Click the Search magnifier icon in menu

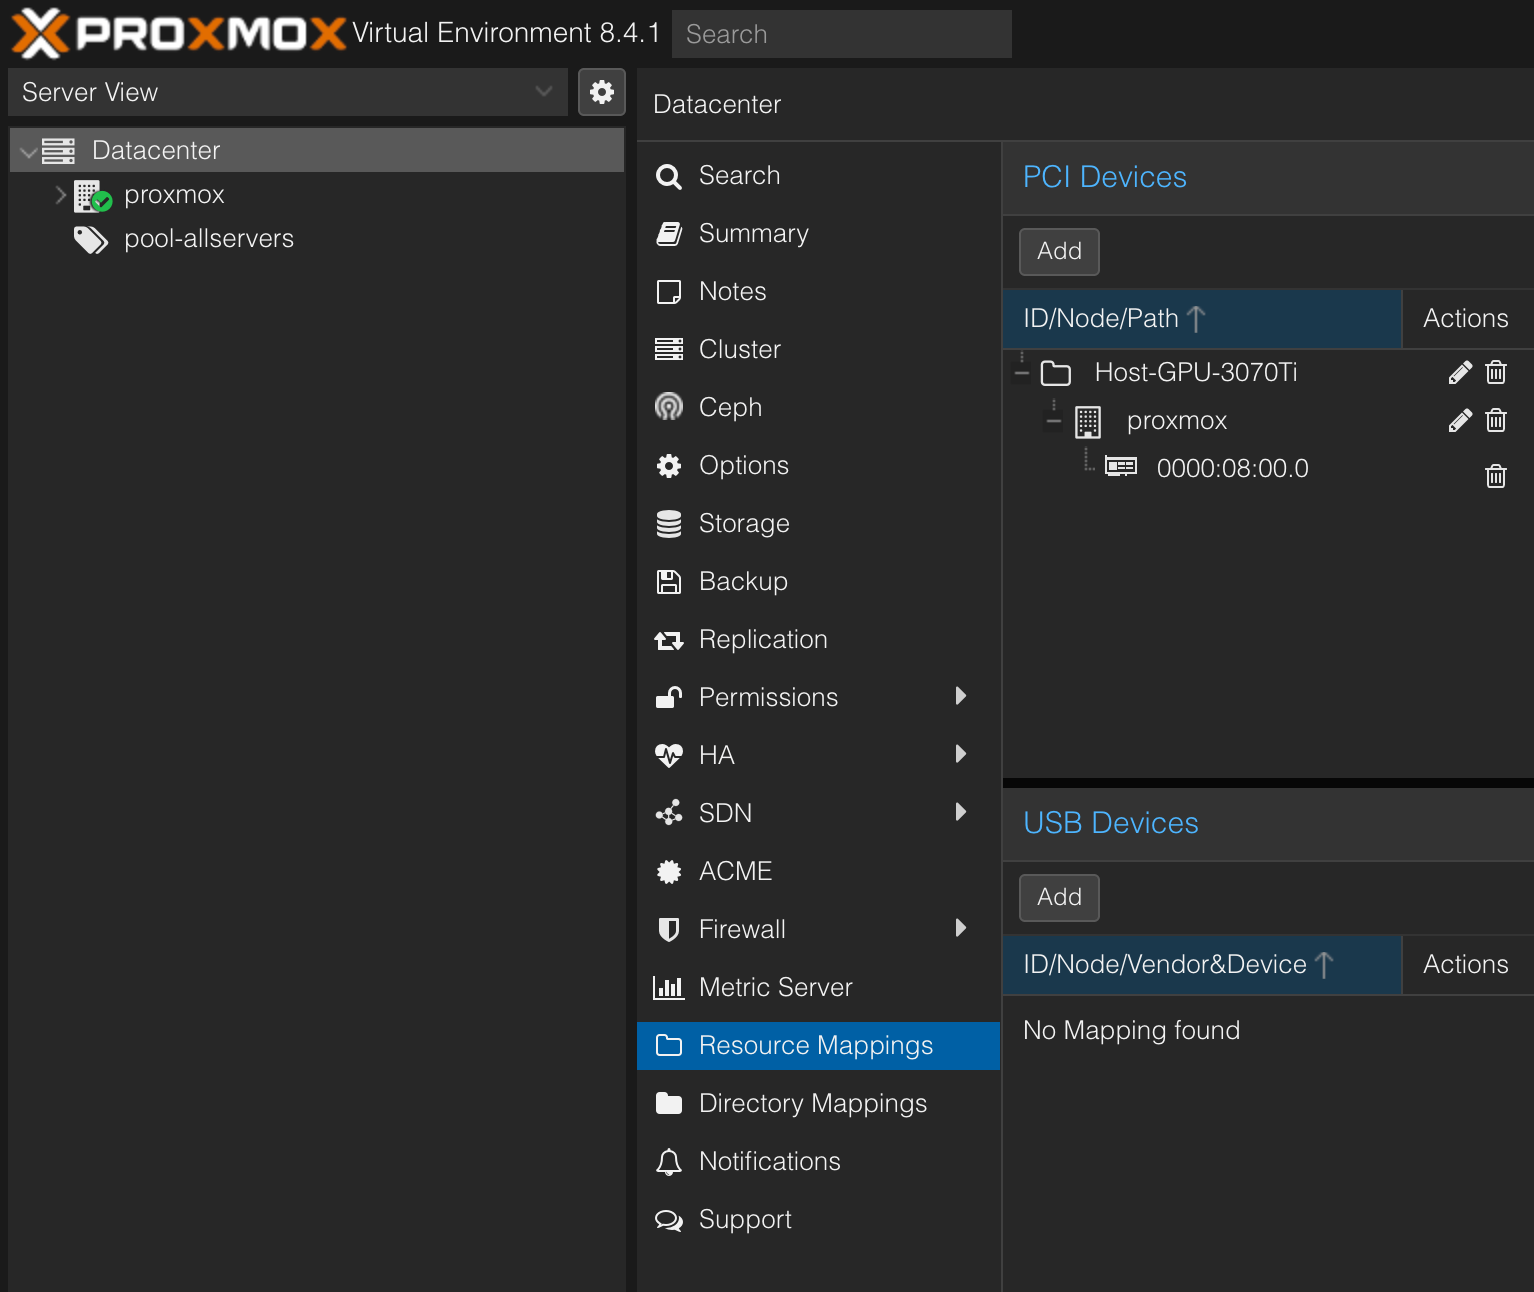tap(669, 177)
